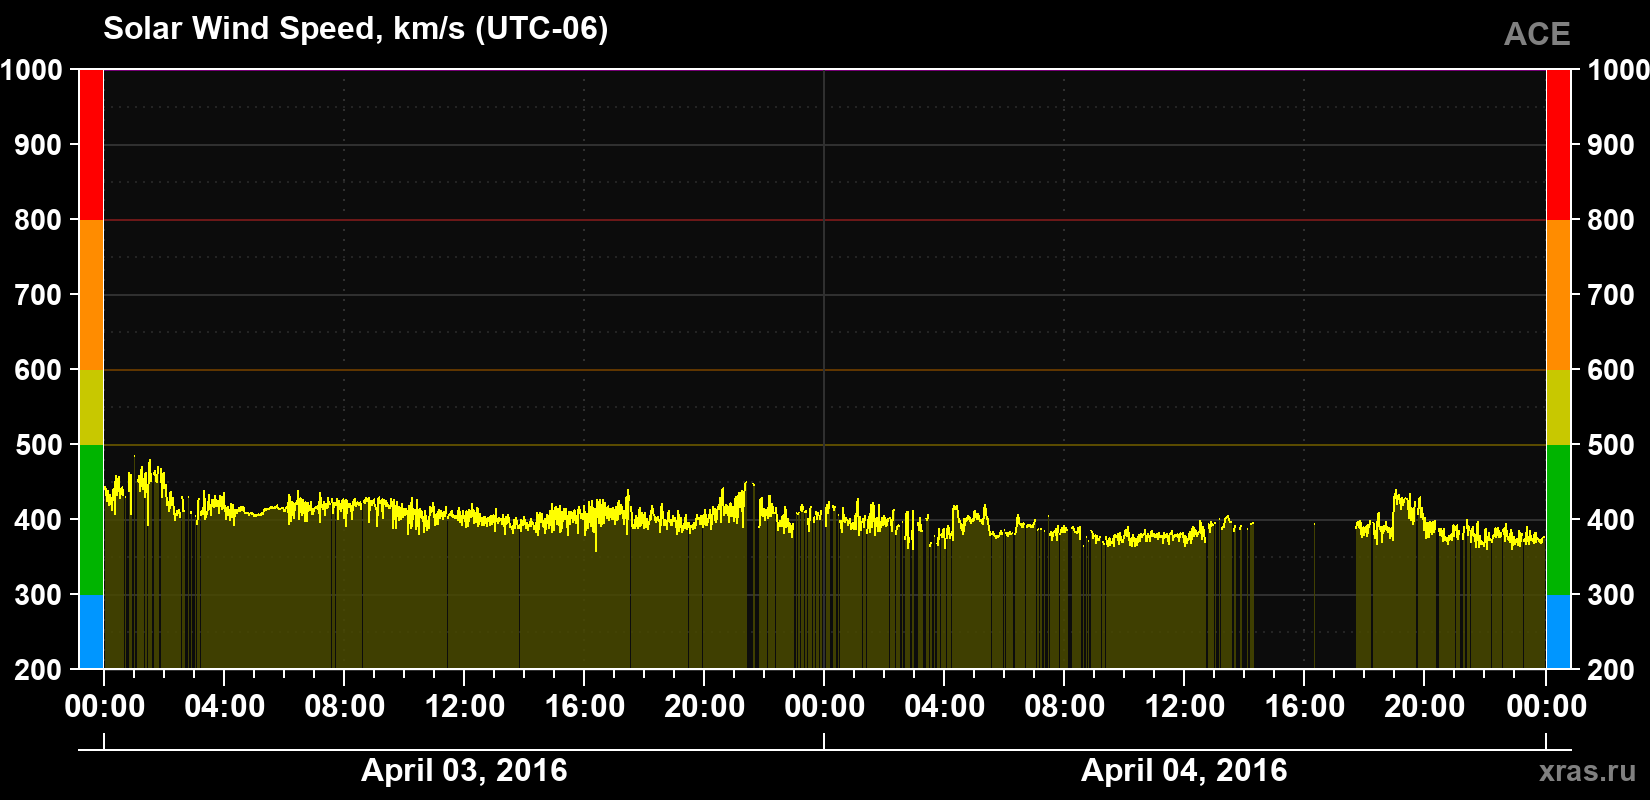
Task: Click the chart title 'Solar Wind Speed, km/s (UTC-06)'
Action: tap(355, 29)
